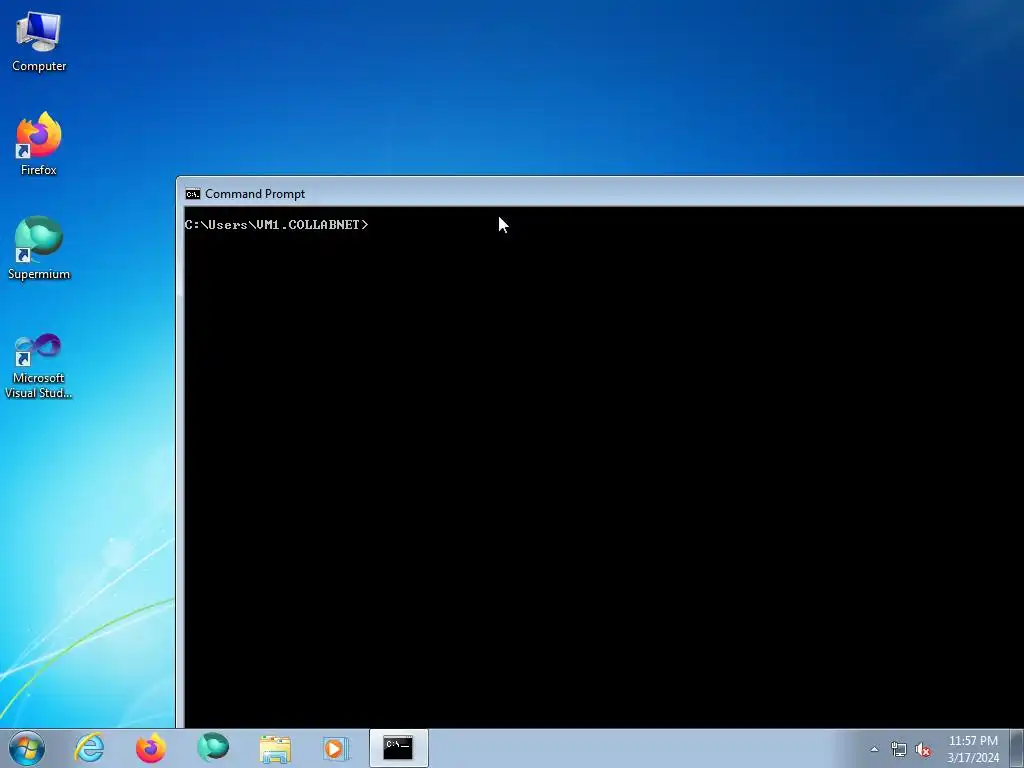Click the Firefox label under the desktop shortcut
This screenshot has height=768, width=1024.
point(39,170)
